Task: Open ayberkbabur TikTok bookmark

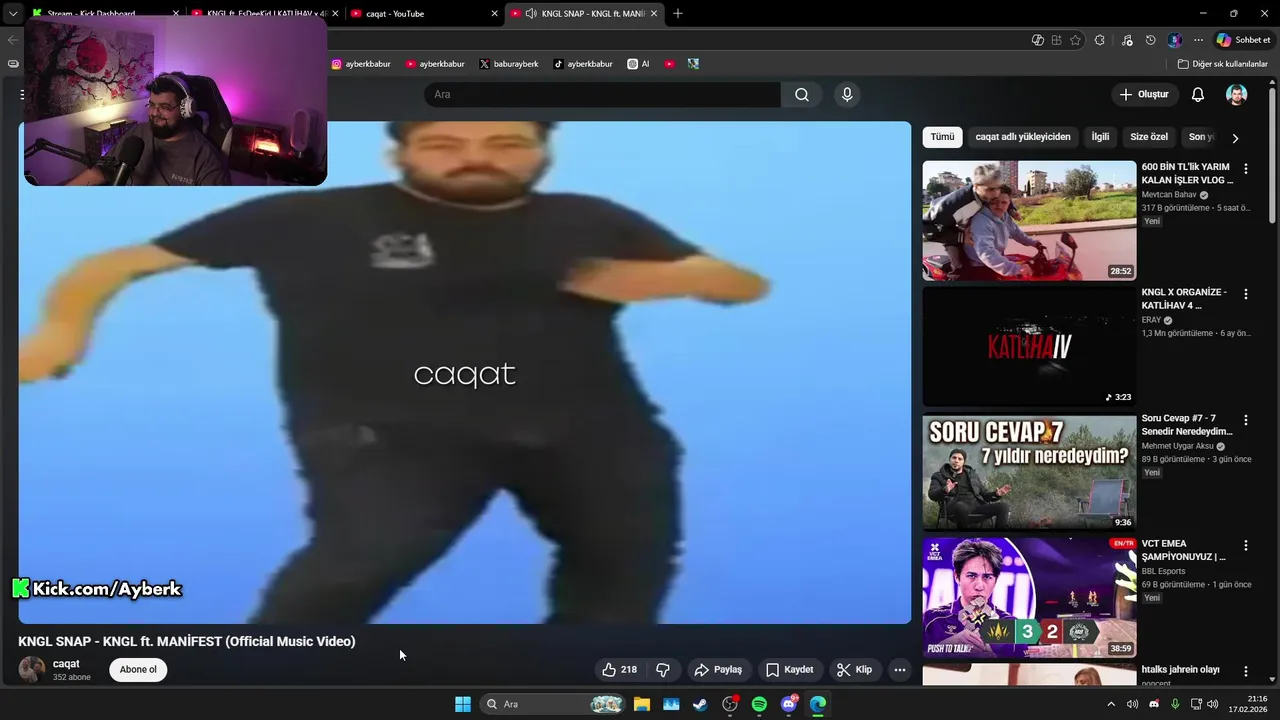Action: (x=583, y=64)
